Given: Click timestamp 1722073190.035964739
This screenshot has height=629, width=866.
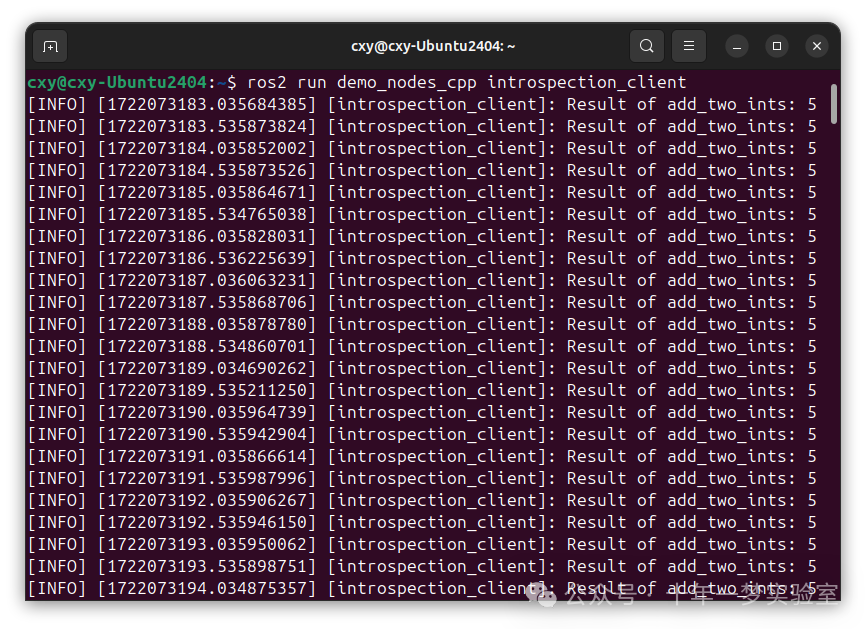Looking at the screenshot, I should (207, 413).
